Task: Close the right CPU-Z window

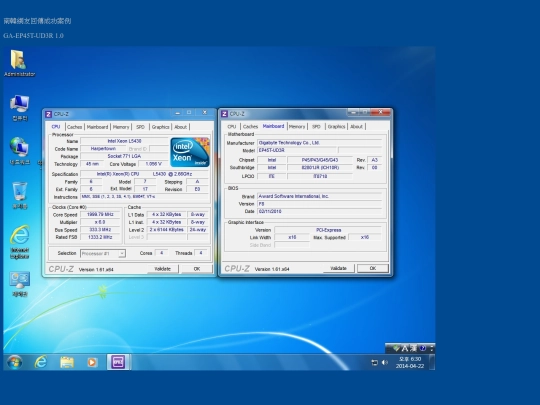Action: tap(381, 112)
